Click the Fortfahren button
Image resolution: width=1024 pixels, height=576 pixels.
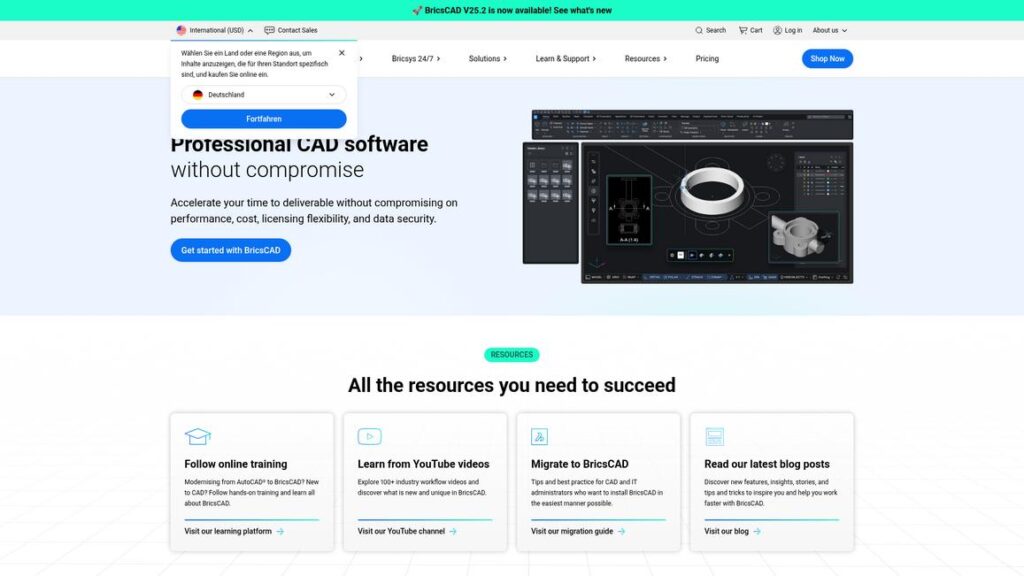pos(264,119)
